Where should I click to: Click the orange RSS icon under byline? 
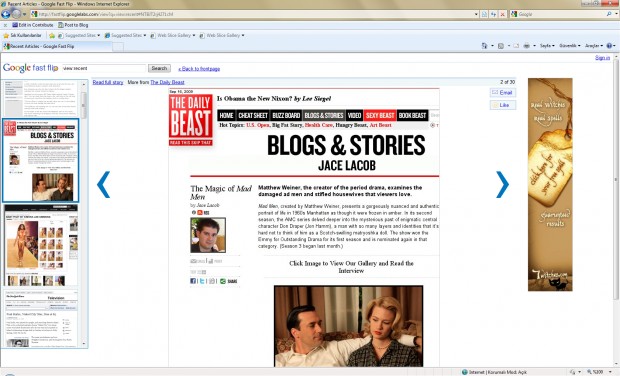pos(200,213)
